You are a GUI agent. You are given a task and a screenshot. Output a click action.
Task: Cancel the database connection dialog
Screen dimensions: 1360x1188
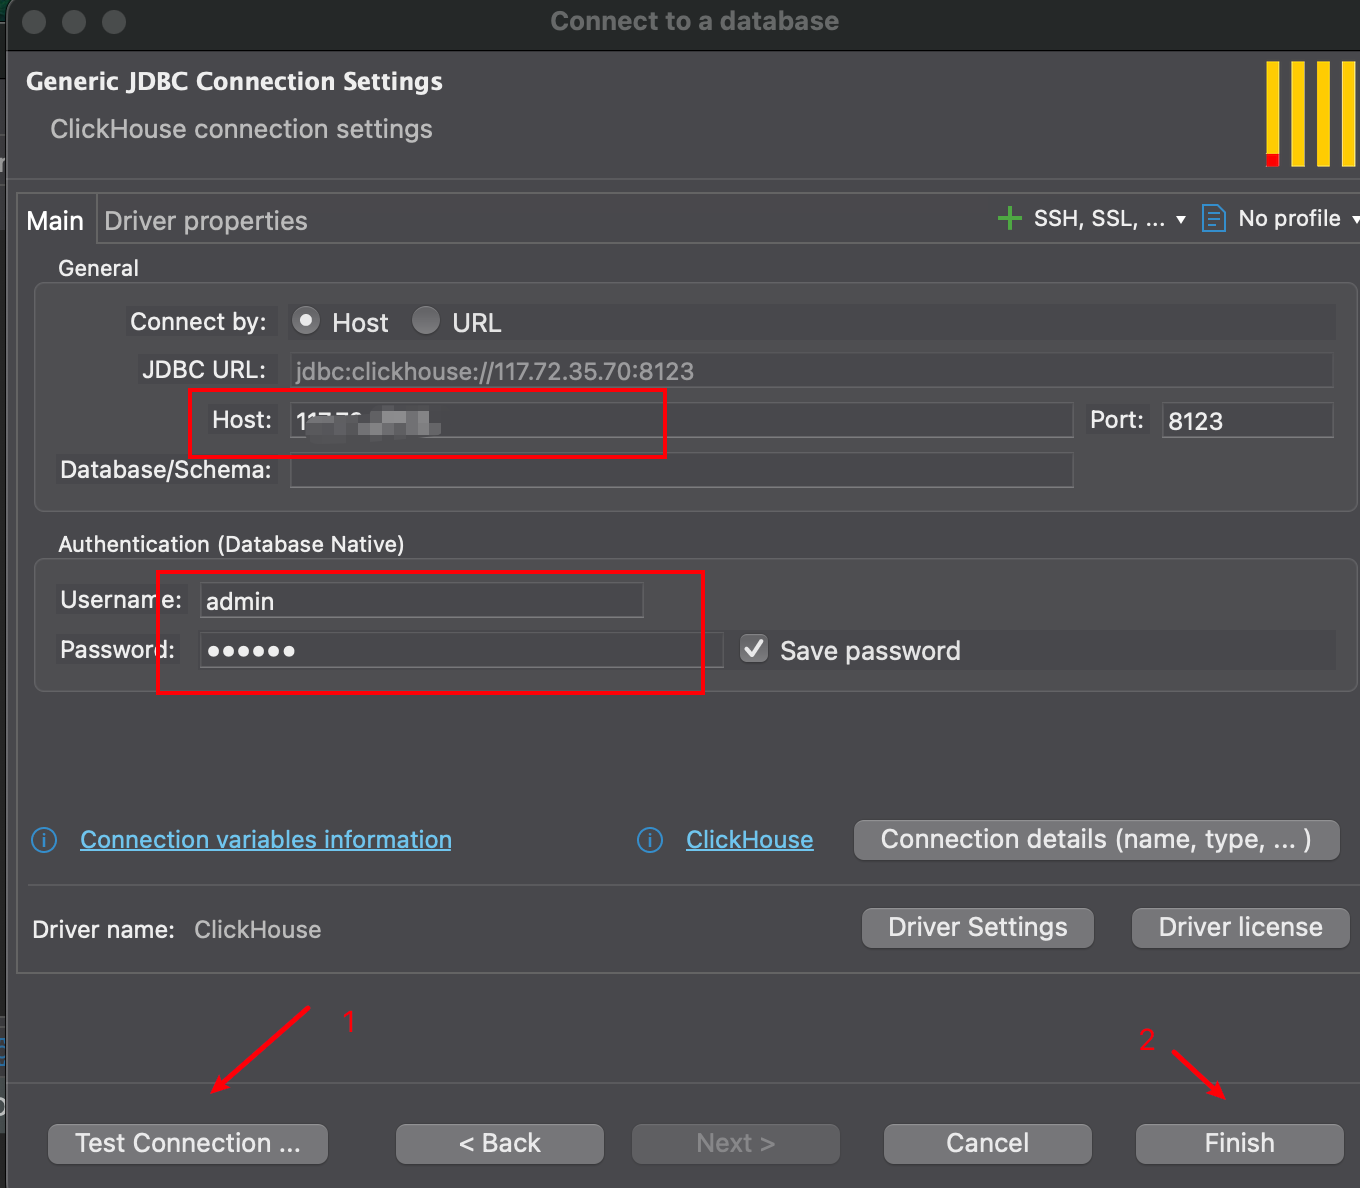coord(988,1143)
